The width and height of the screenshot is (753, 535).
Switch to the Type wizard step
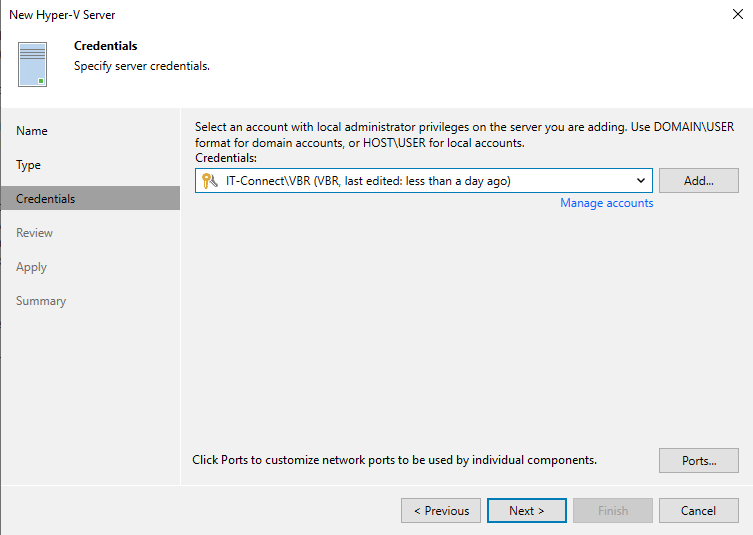[x=29, y=165]
